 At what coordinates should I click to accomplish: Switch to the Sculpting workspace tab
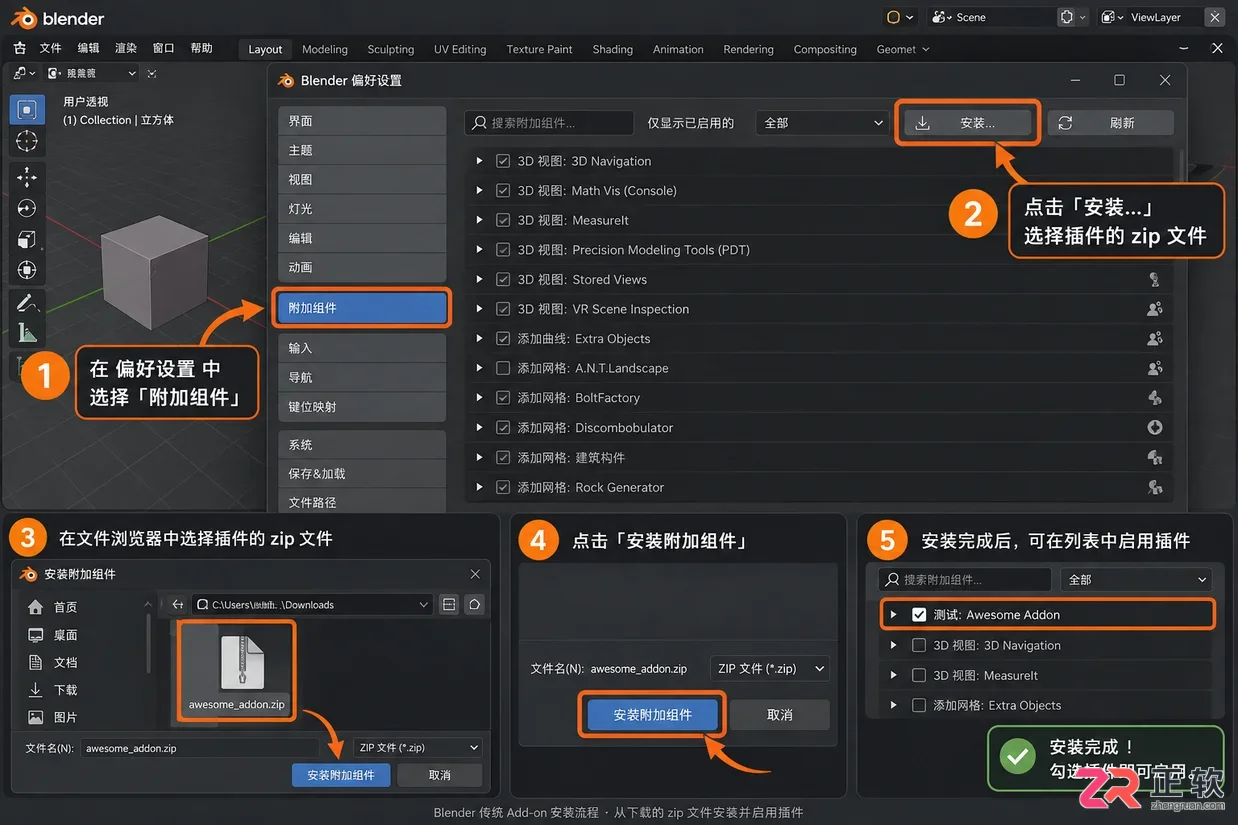tap(391, 49)
